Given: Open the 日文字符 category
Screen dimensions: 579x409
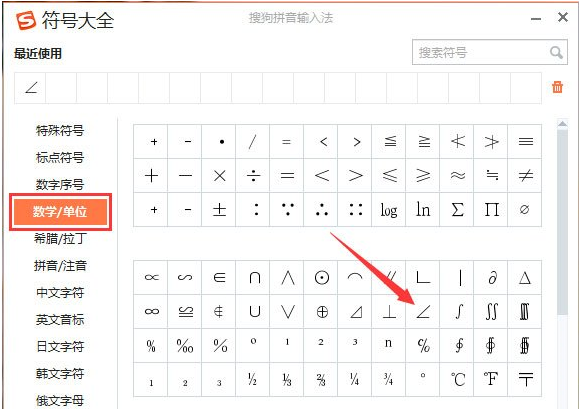Looking at the screenshot, I should [60, 347].
